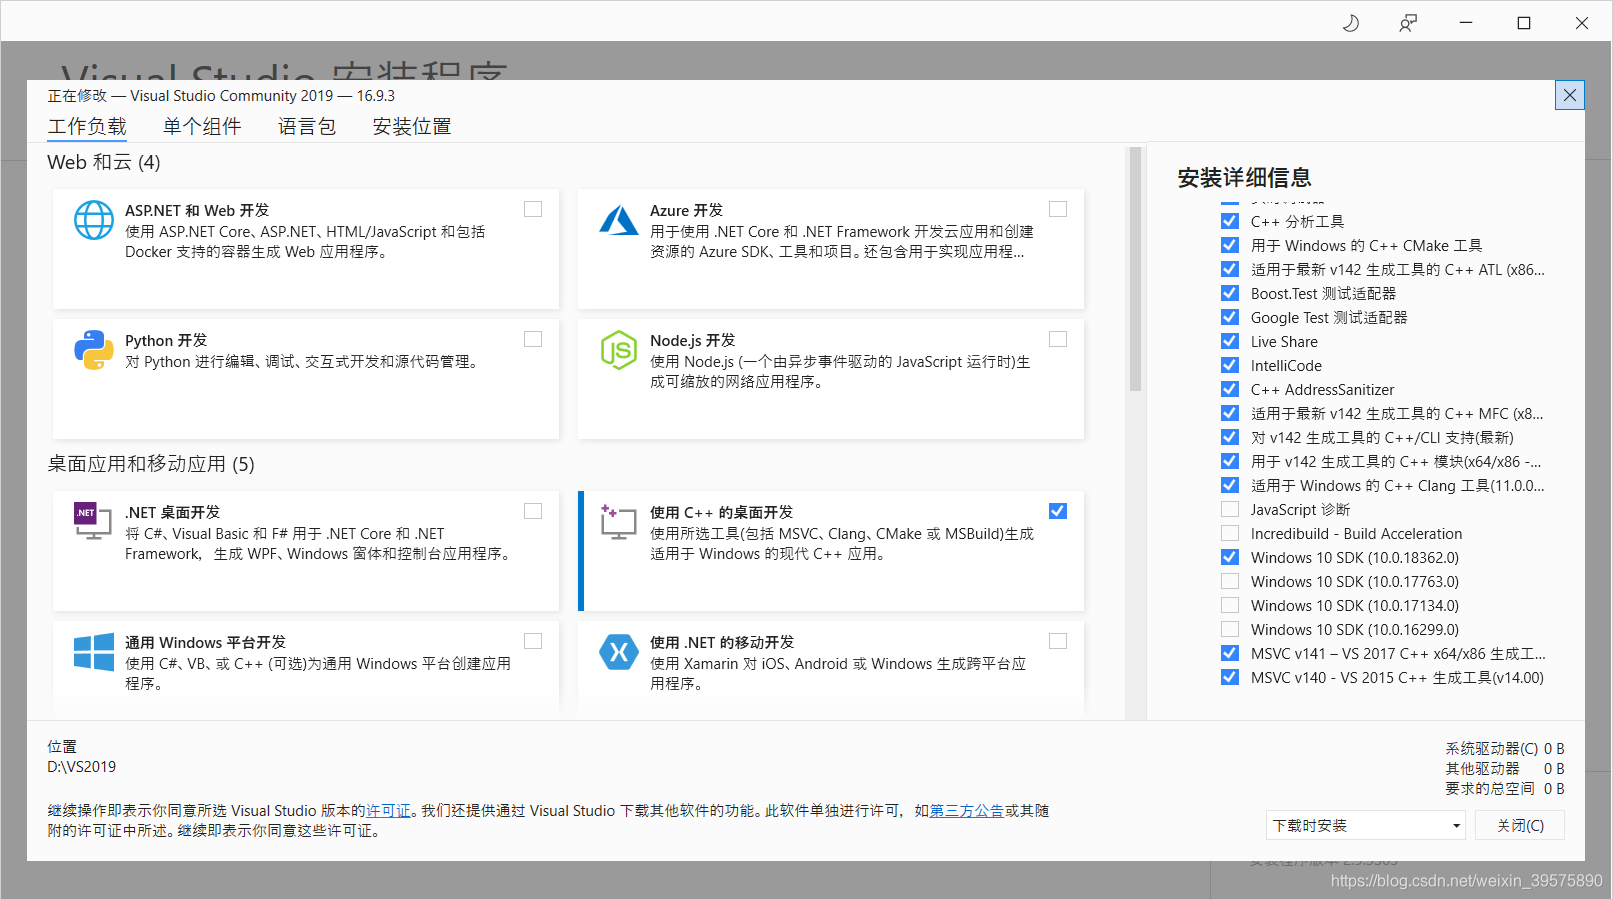Viewport: 1613px width, 900px height.
Task: Uncheck C++ Clang 工具 for Windows
Action: [1230, 485]
